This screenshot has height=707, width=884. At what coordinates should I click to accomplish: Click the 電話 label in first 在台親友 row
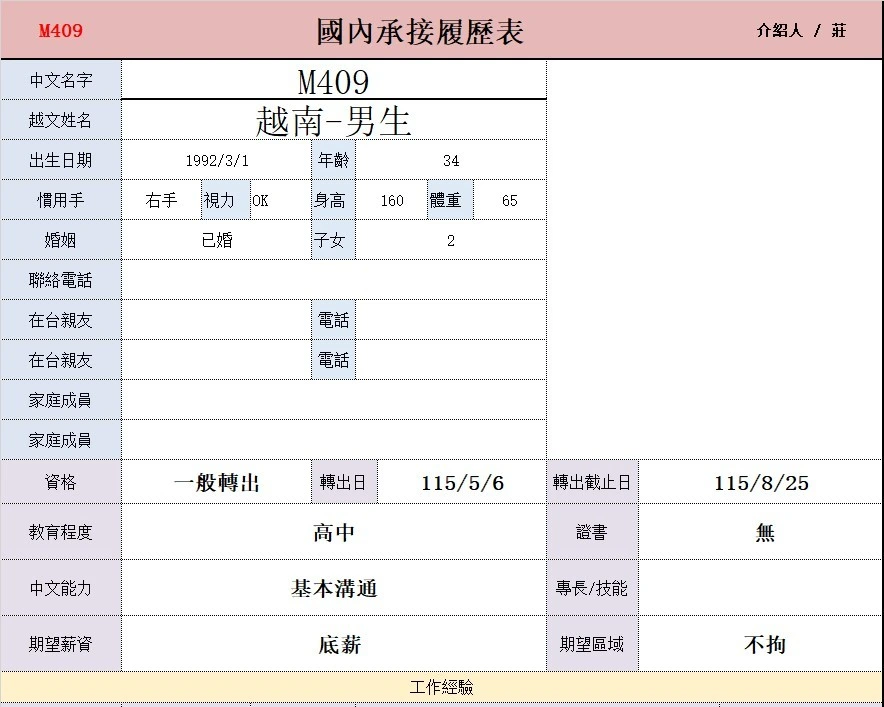click(334, 320)
